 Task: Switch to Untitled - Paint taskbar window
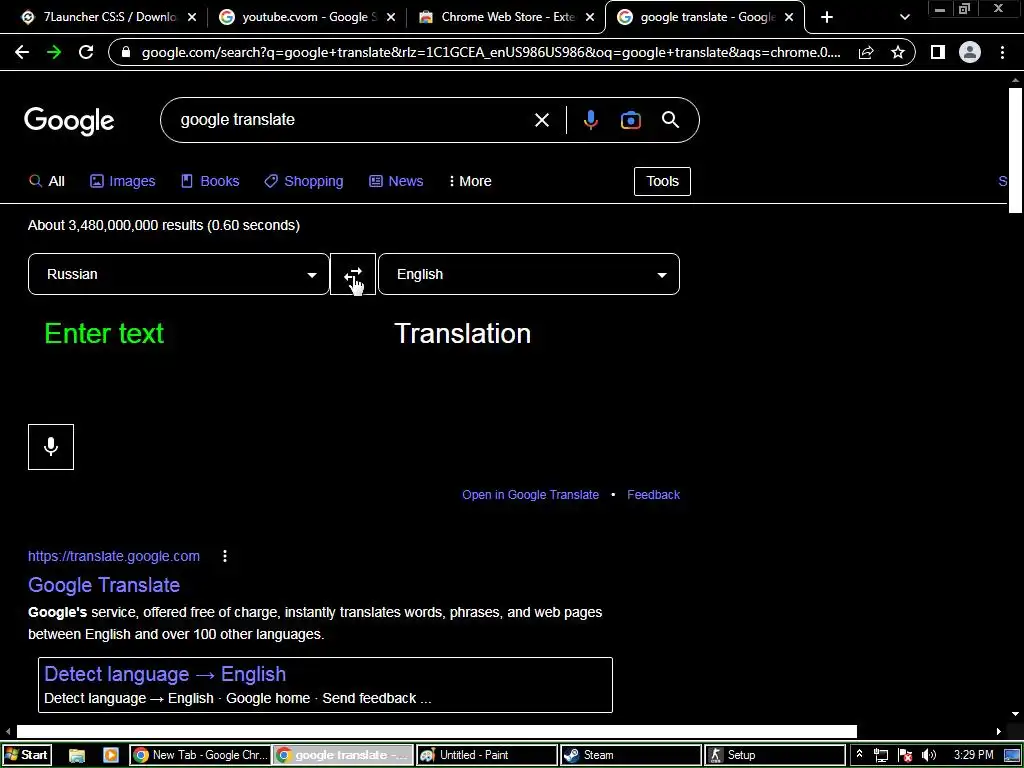click(x=487, y=756)
